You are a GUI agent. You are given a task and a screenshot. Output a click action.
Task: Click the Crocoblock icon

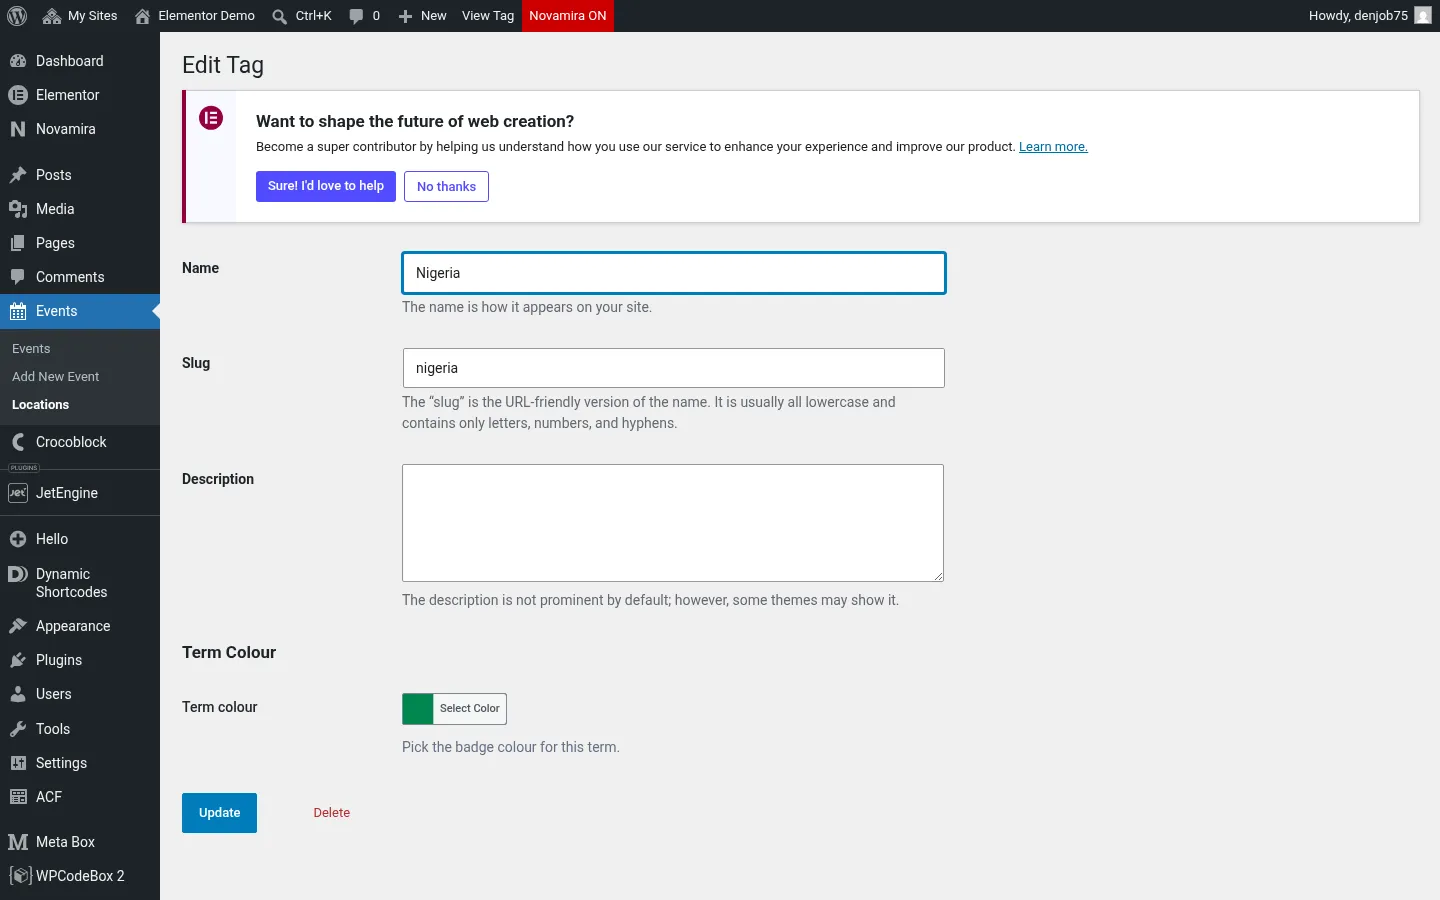(18, 442)
